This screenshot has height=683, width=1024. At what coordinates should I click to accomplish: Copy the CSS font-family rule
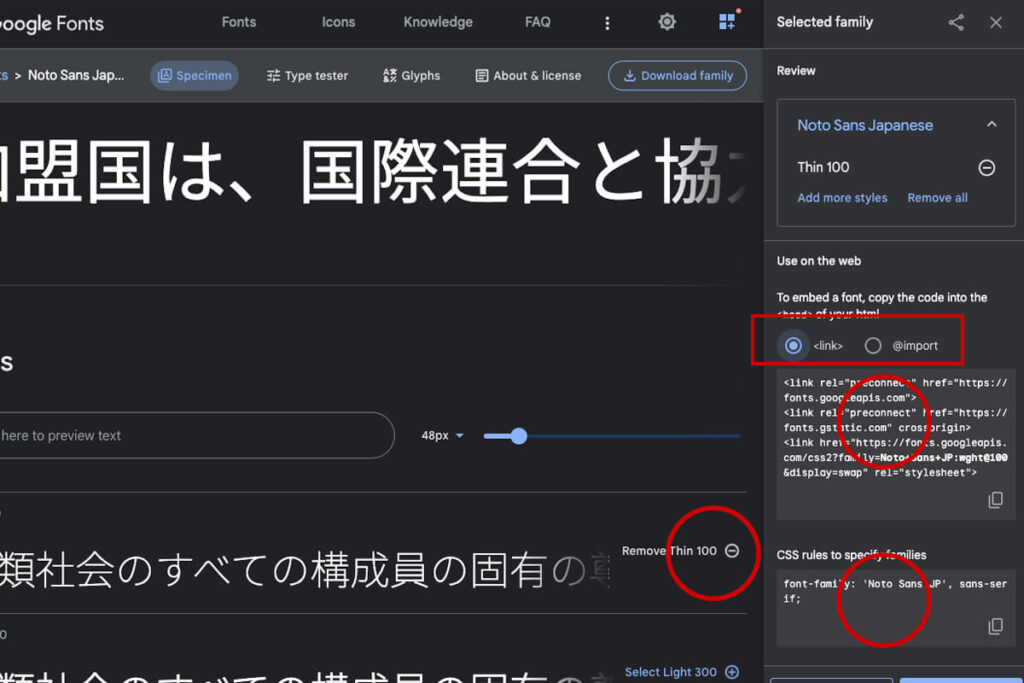995,626
